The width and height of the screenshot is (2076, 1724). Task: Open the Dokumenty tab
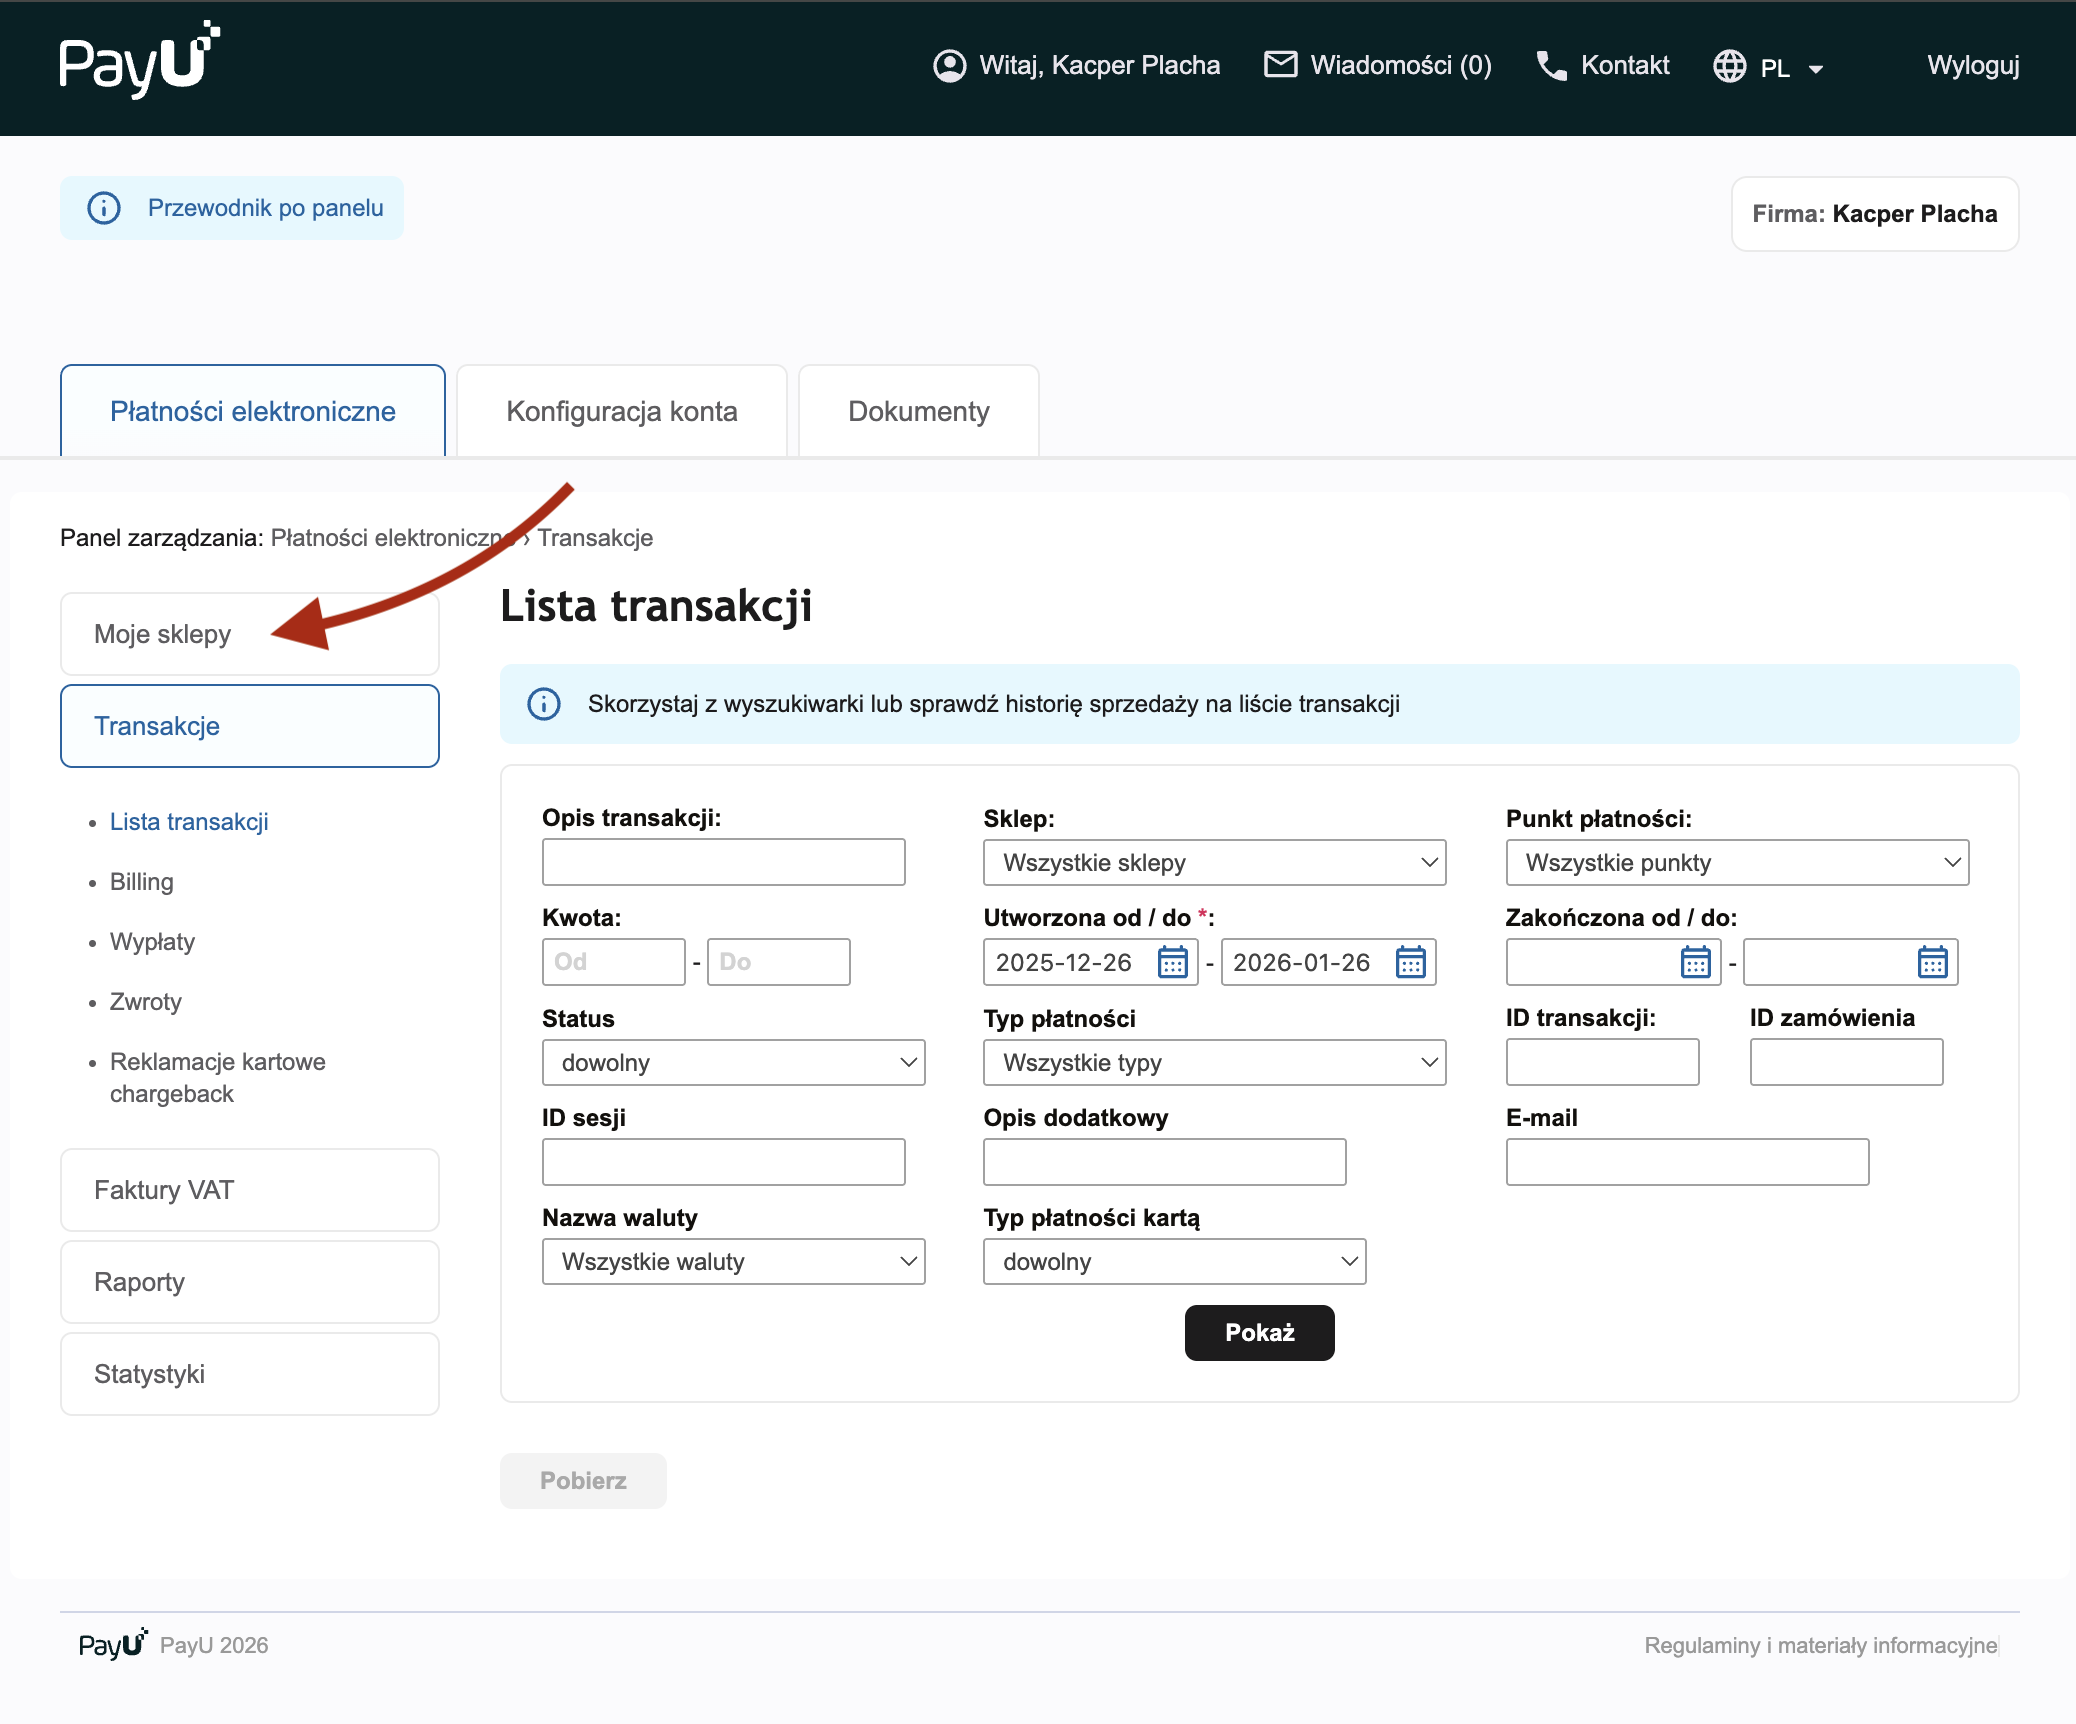pyautogui.click(x=918, y=411)
